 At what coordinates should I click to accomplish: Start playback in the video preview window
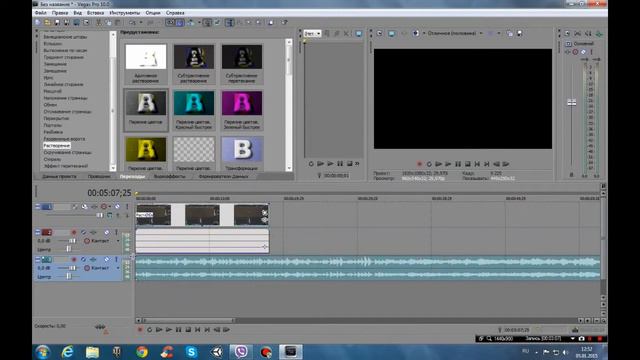click(x=448, y=164)
